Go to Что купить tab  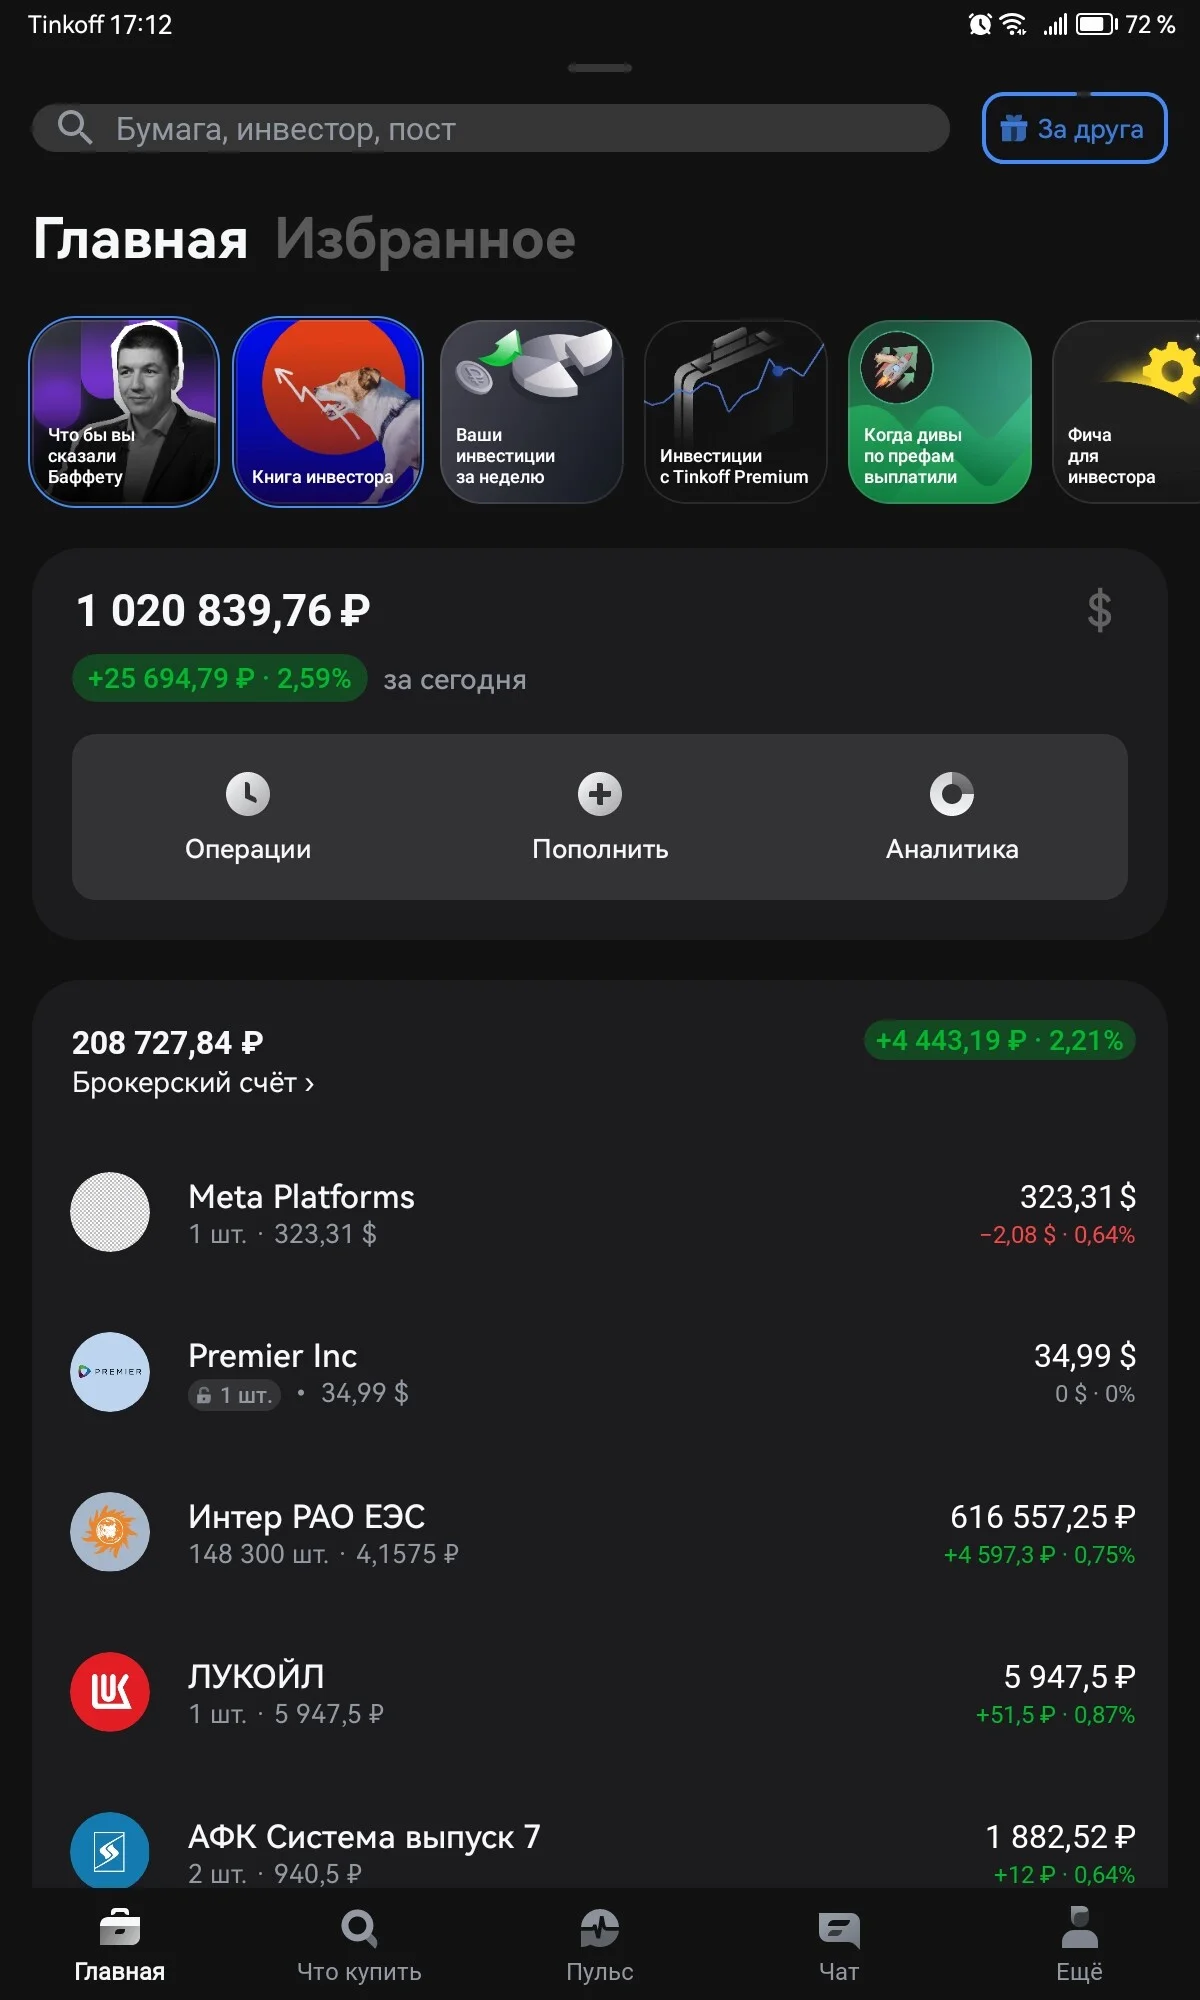359,1945
